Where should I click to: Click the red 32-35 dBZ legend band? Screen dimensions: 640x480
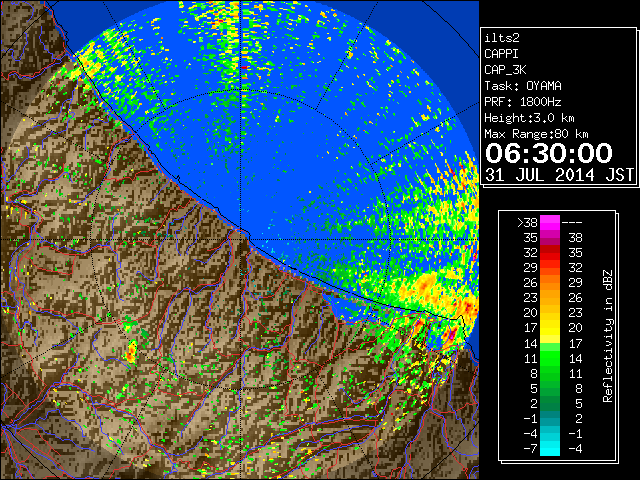click(550, 252)
